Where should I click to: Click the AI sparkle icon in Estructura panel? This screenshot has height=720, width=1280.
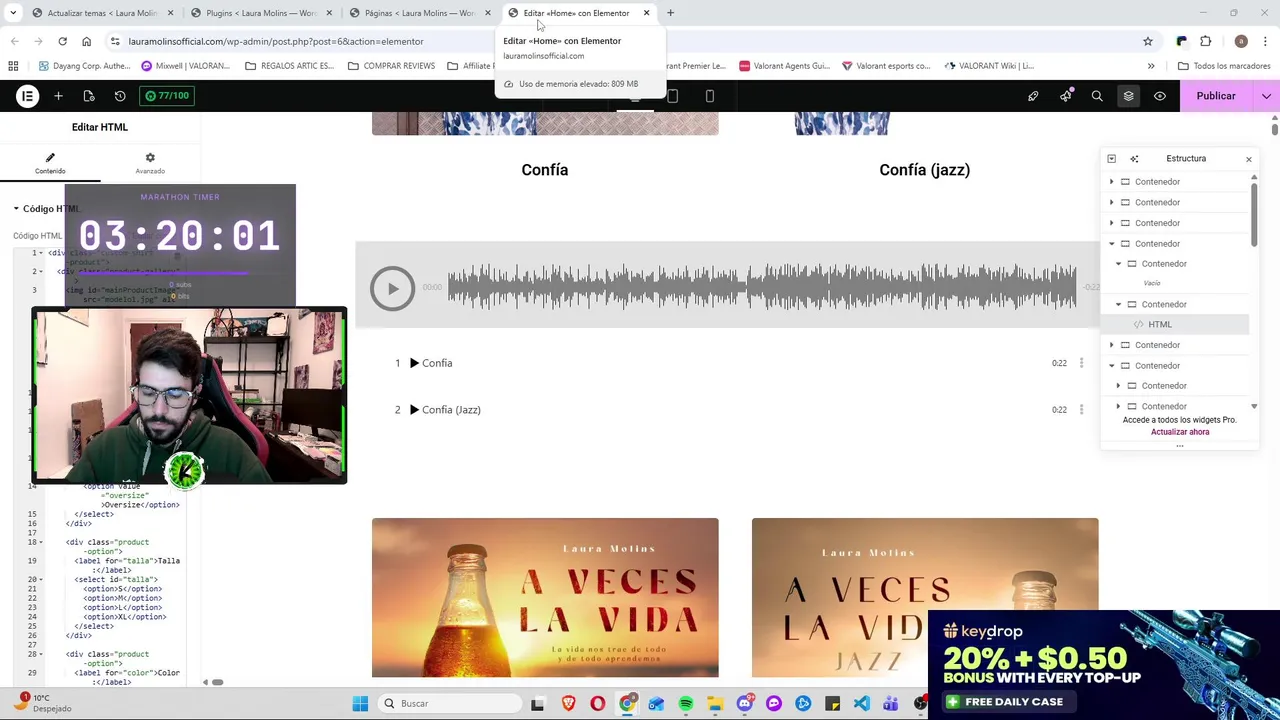(1134, 159)
